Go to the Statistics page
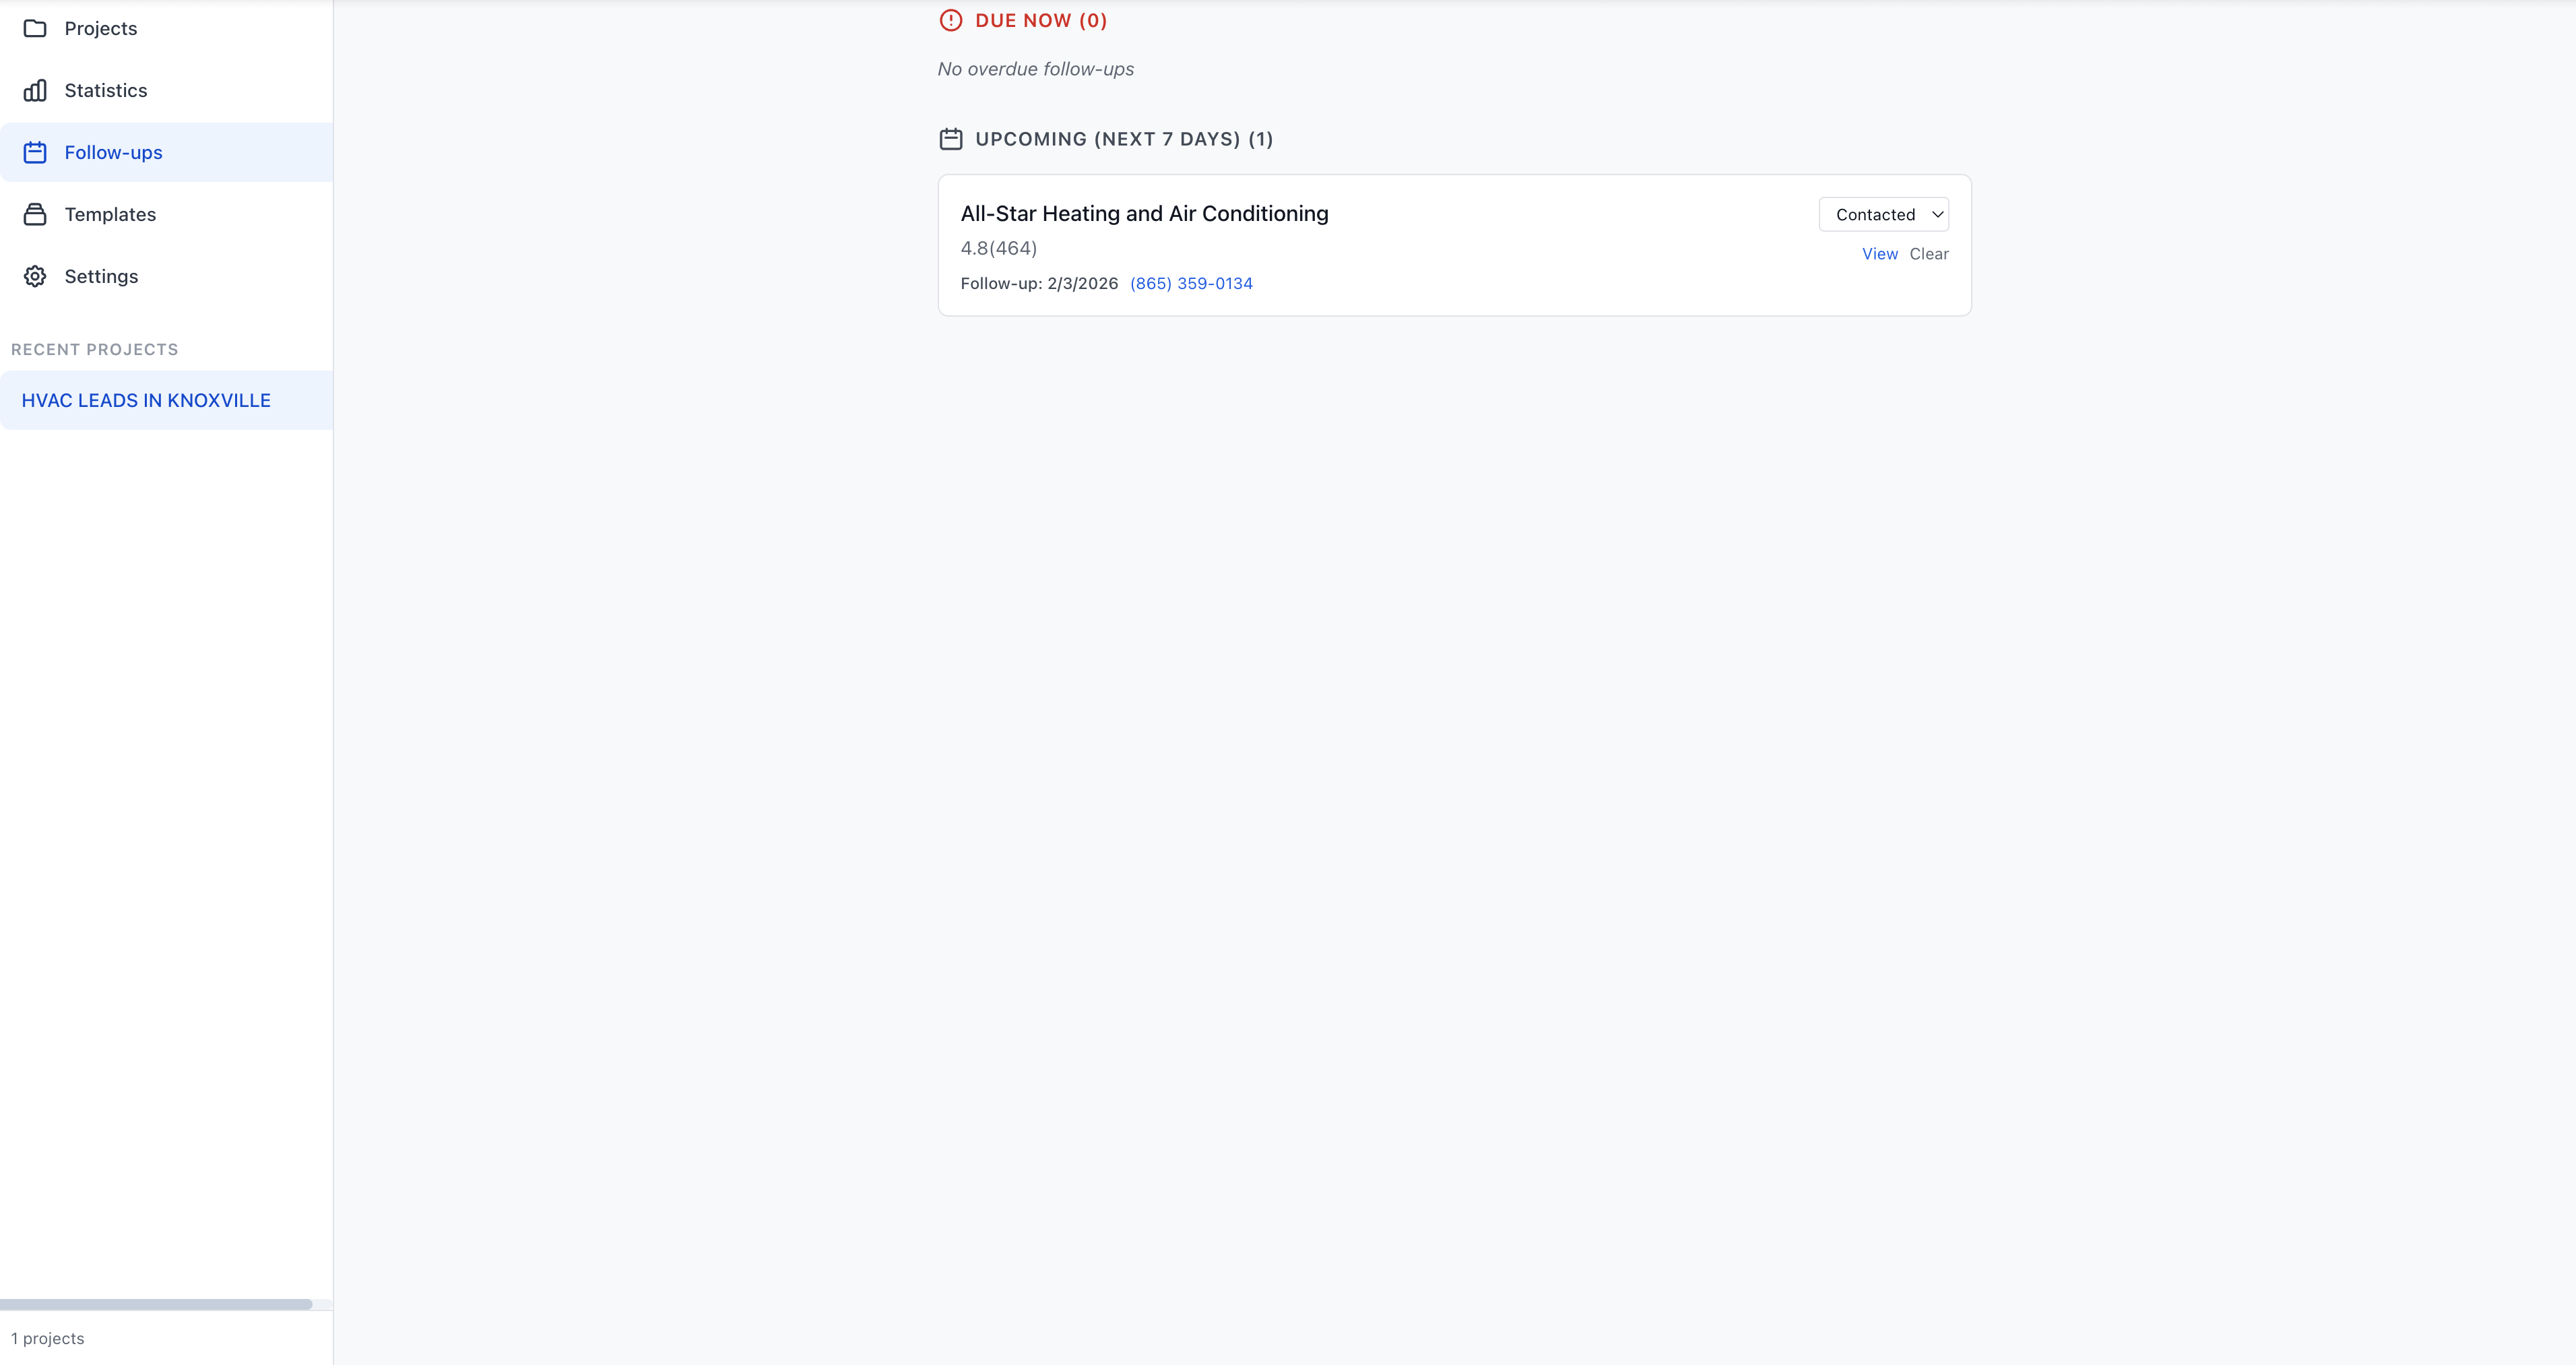2576x1365 pixels. coord(106,91)
